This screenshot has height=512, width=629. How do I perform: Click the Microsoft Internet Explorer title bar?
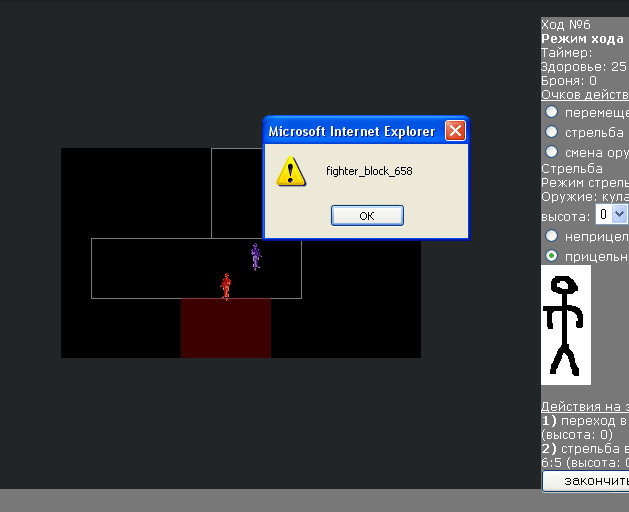tap(353, 131)
